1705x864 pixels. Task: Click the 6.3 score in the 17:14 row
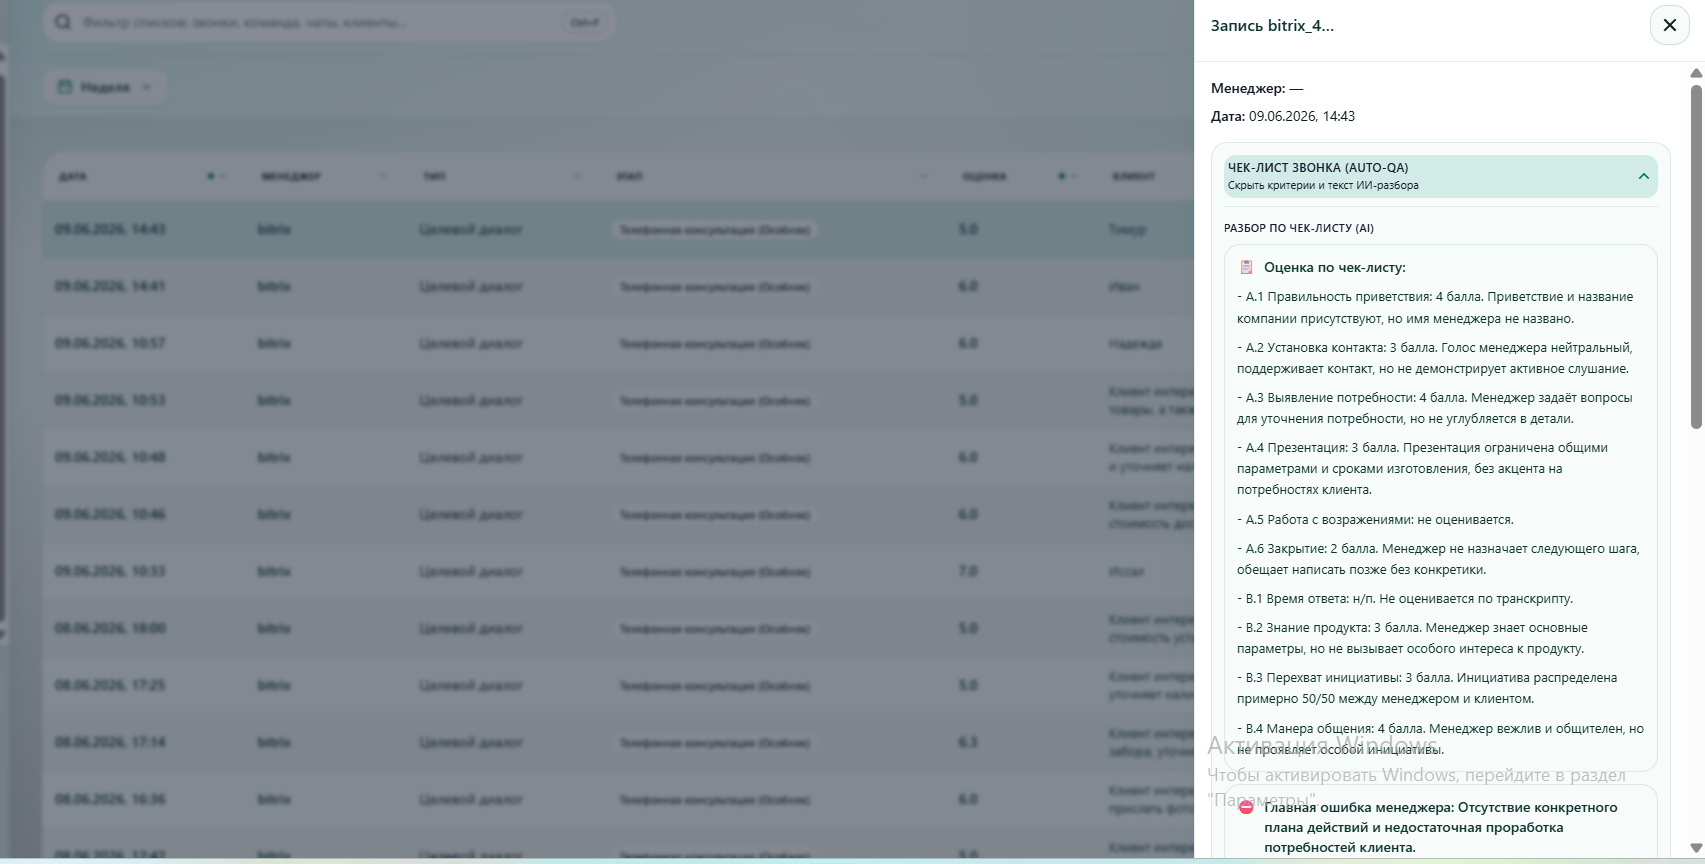click(968, 742)
